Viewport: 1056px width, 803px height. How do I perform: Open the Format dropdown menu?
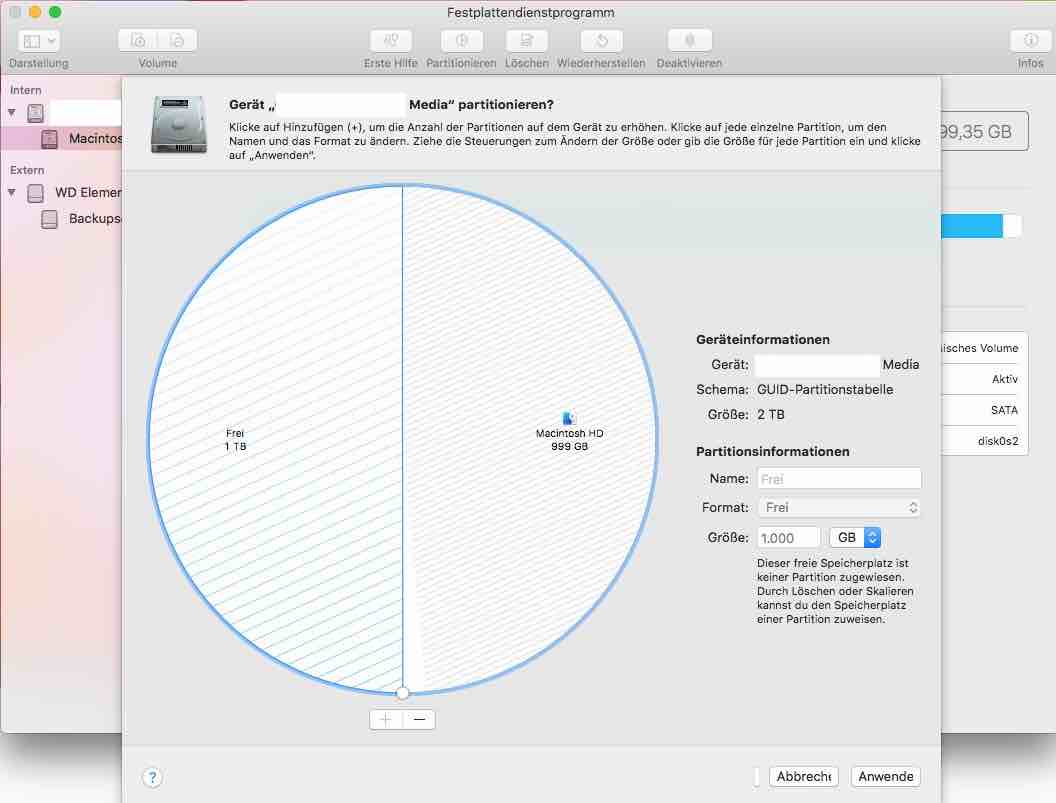pos(839,508)
